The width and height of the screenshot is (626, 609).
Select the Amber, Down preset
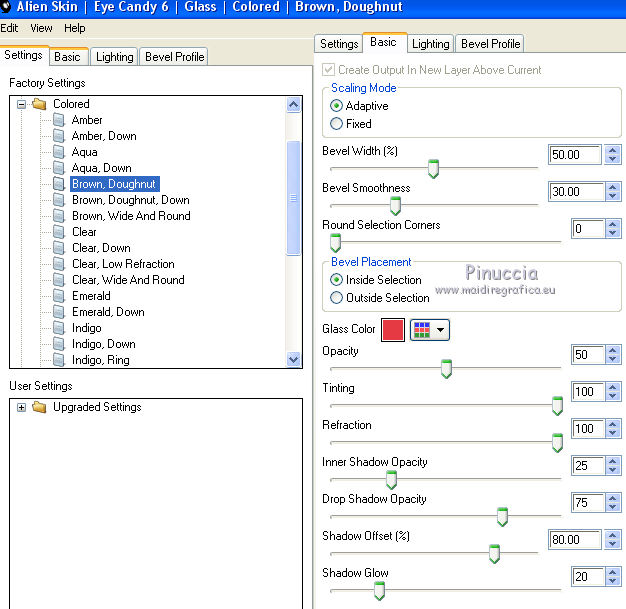tap(104, 136)
